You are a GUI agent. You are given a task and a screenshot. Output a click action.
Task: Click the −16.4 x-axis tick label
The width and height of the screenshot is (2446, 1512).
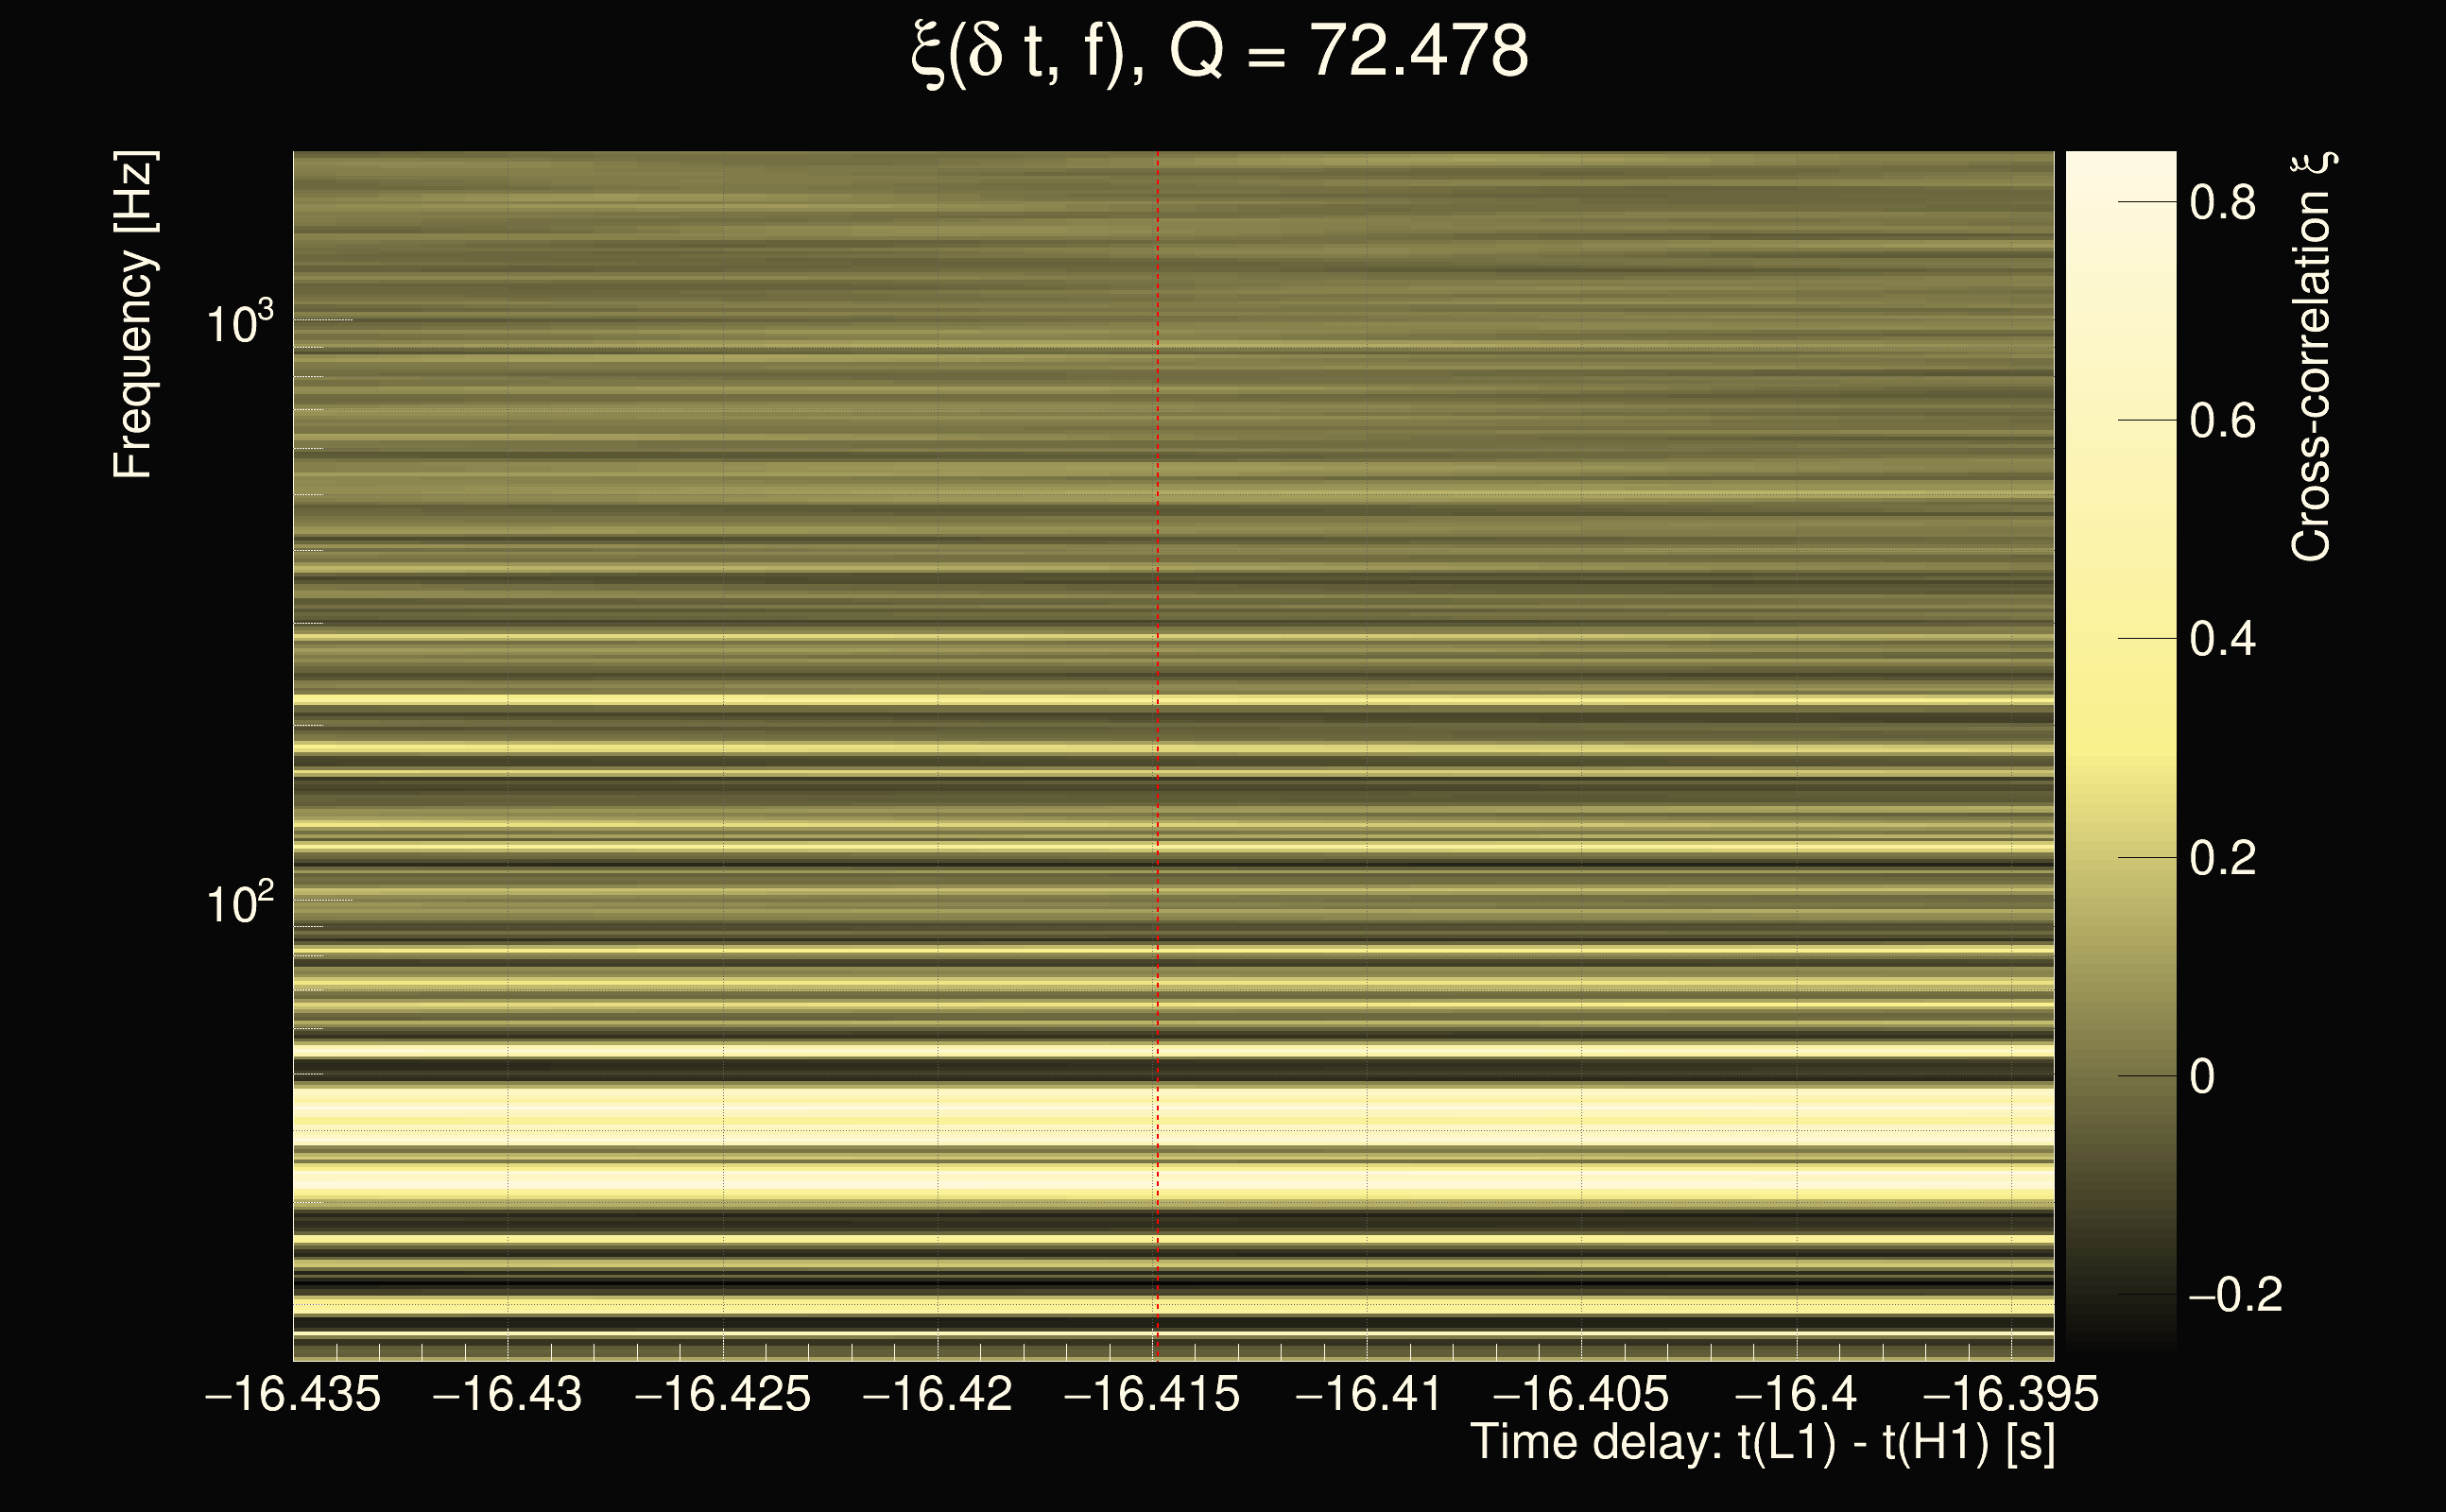(1796, 1394)
